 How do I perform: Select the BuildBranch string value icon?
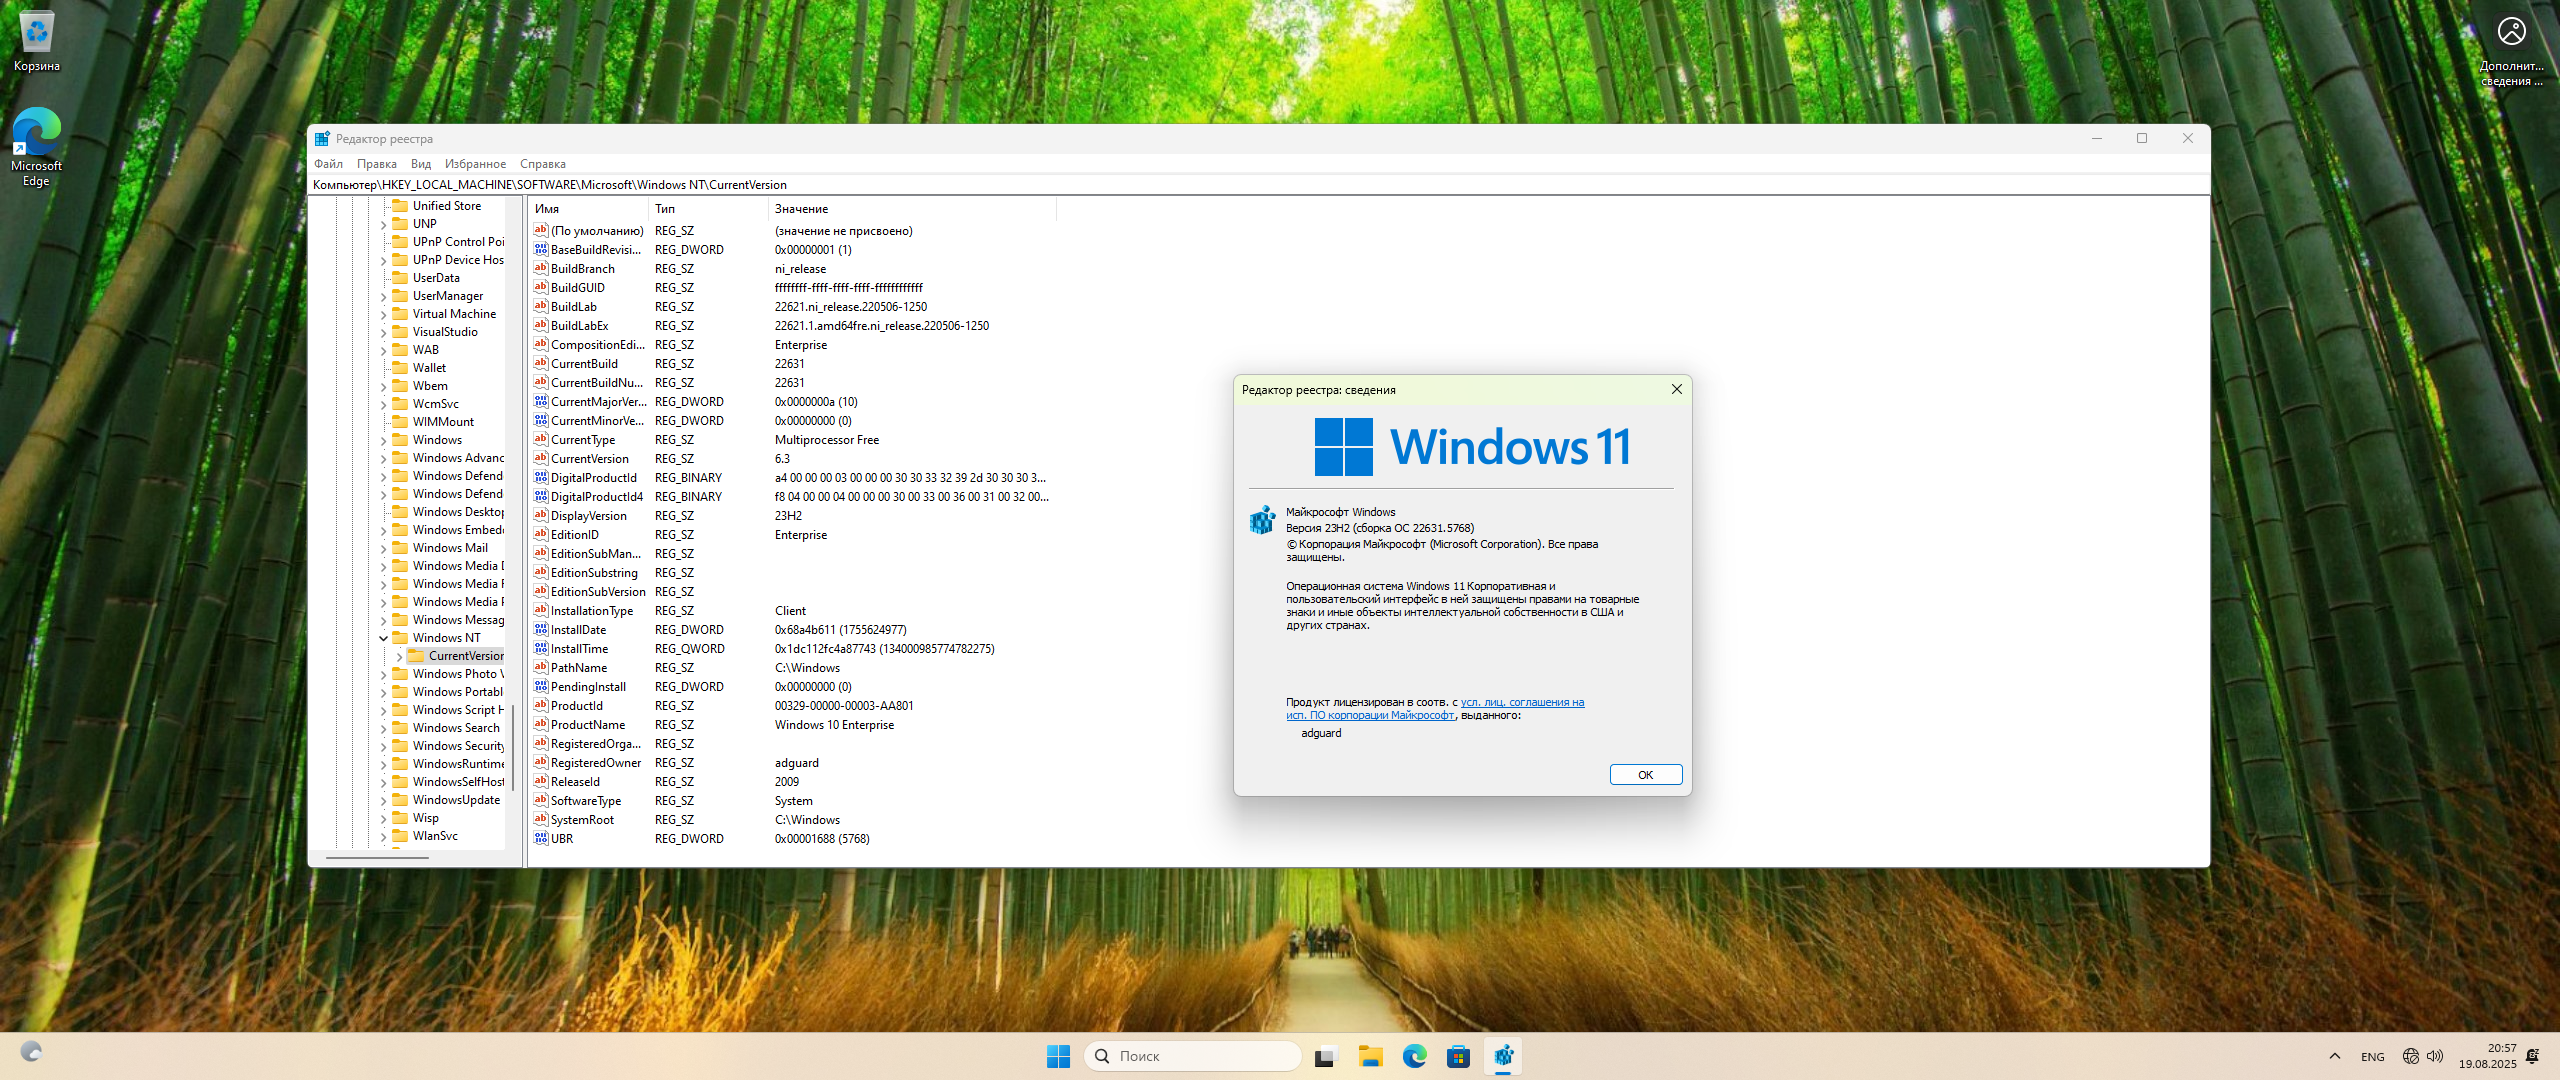tap(541, 268)
